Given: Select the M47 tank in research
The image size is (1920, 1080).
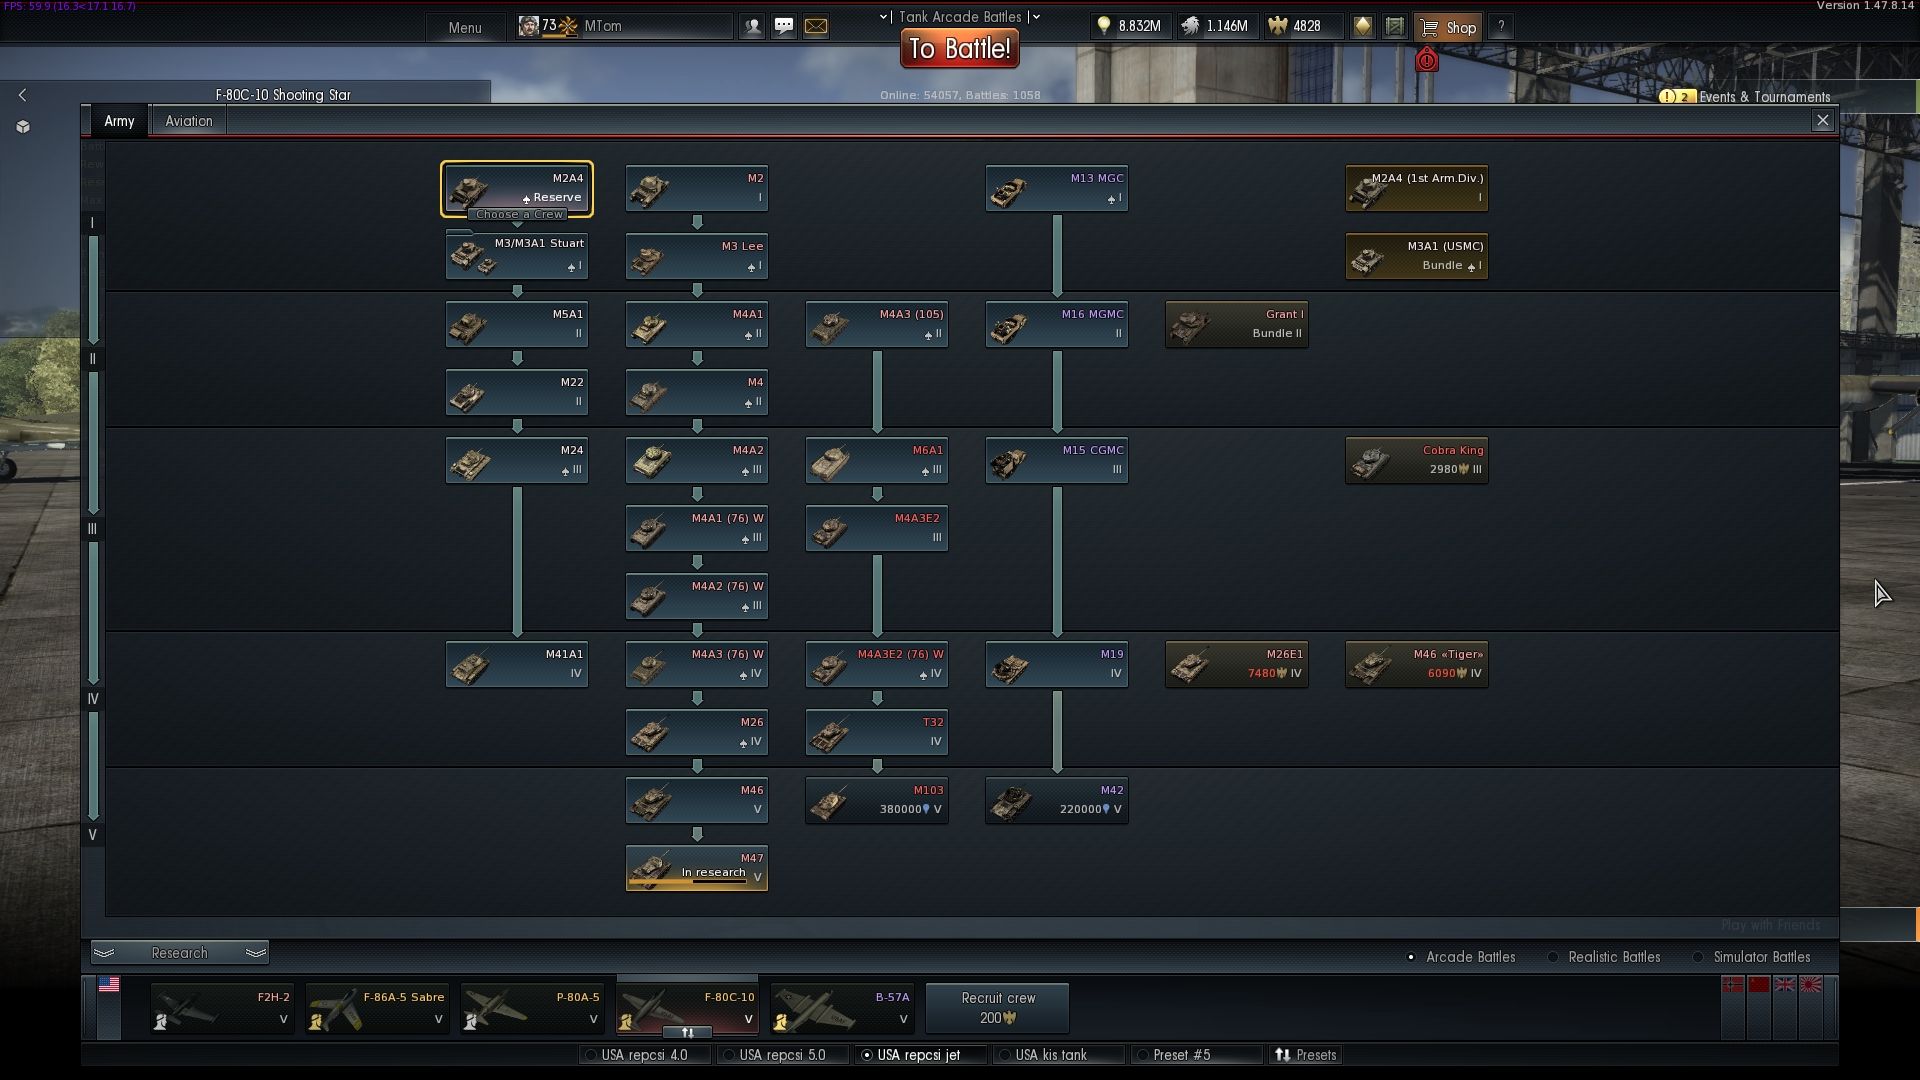Looking at the screenshot, I should [697, 868].
